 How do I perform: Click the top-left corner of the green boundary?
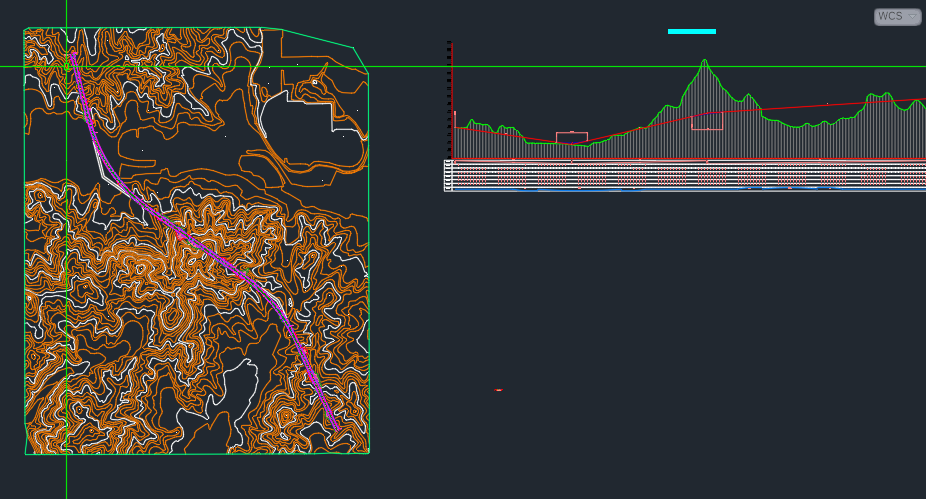coord(25,29)
